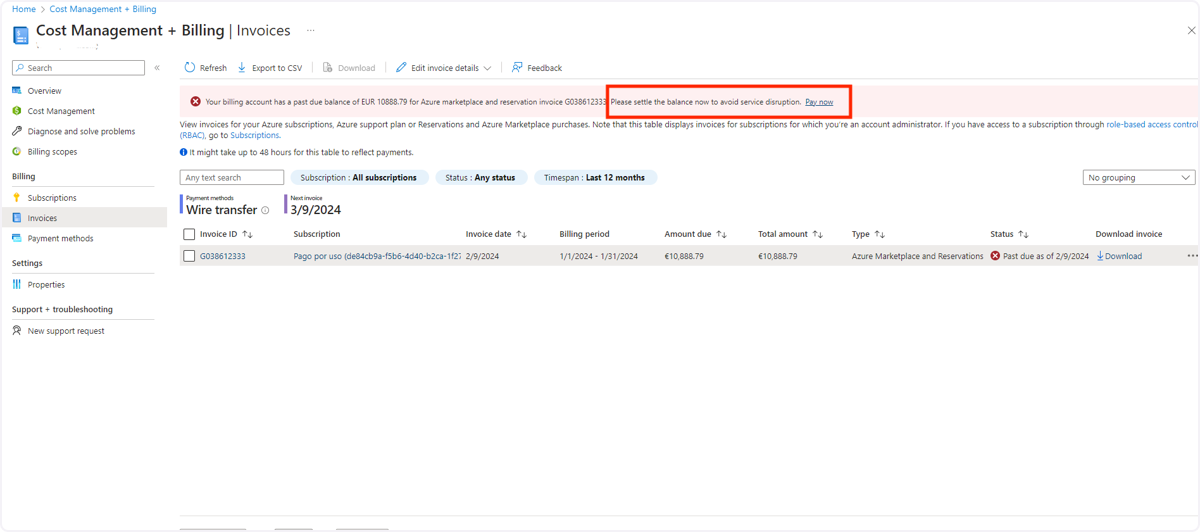
Task: Sort by Status column arrows
Action: pos(1023,234)
